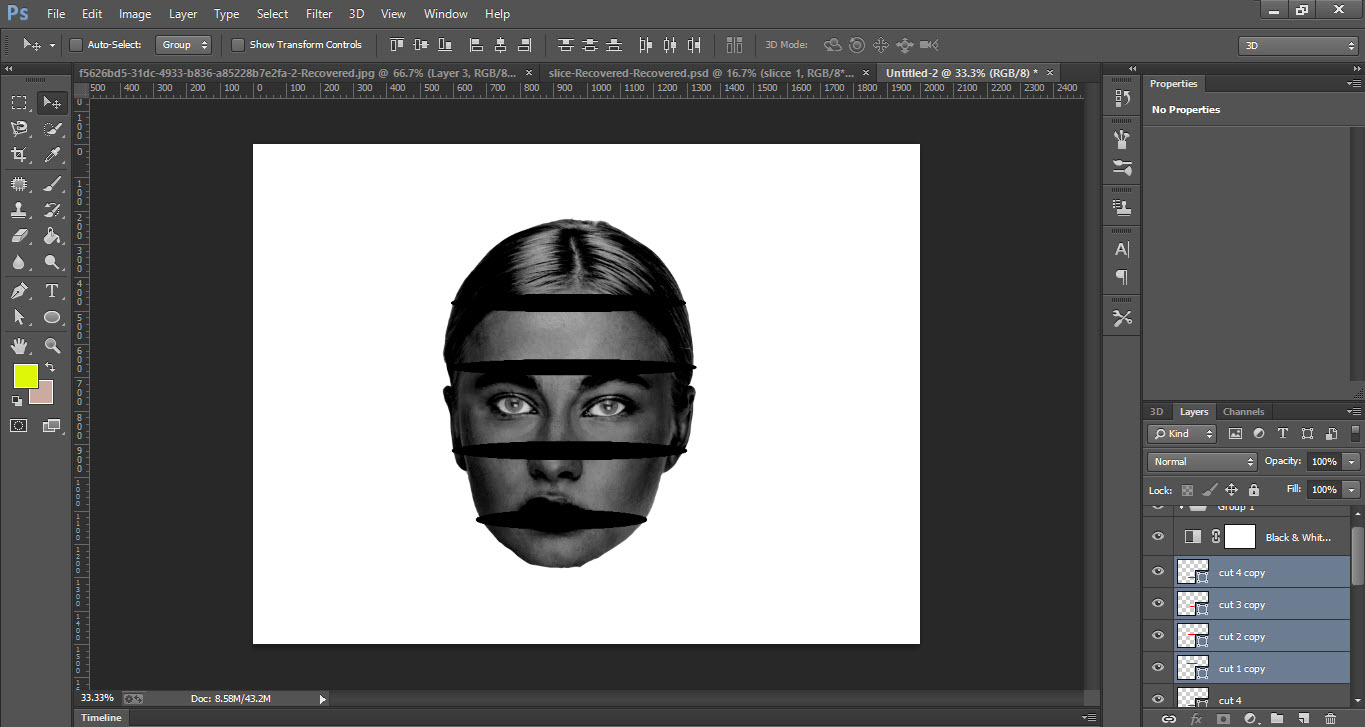
Task: Click the Align Left Edges icon
Action: pyautogui.click(x=475, y=45)
